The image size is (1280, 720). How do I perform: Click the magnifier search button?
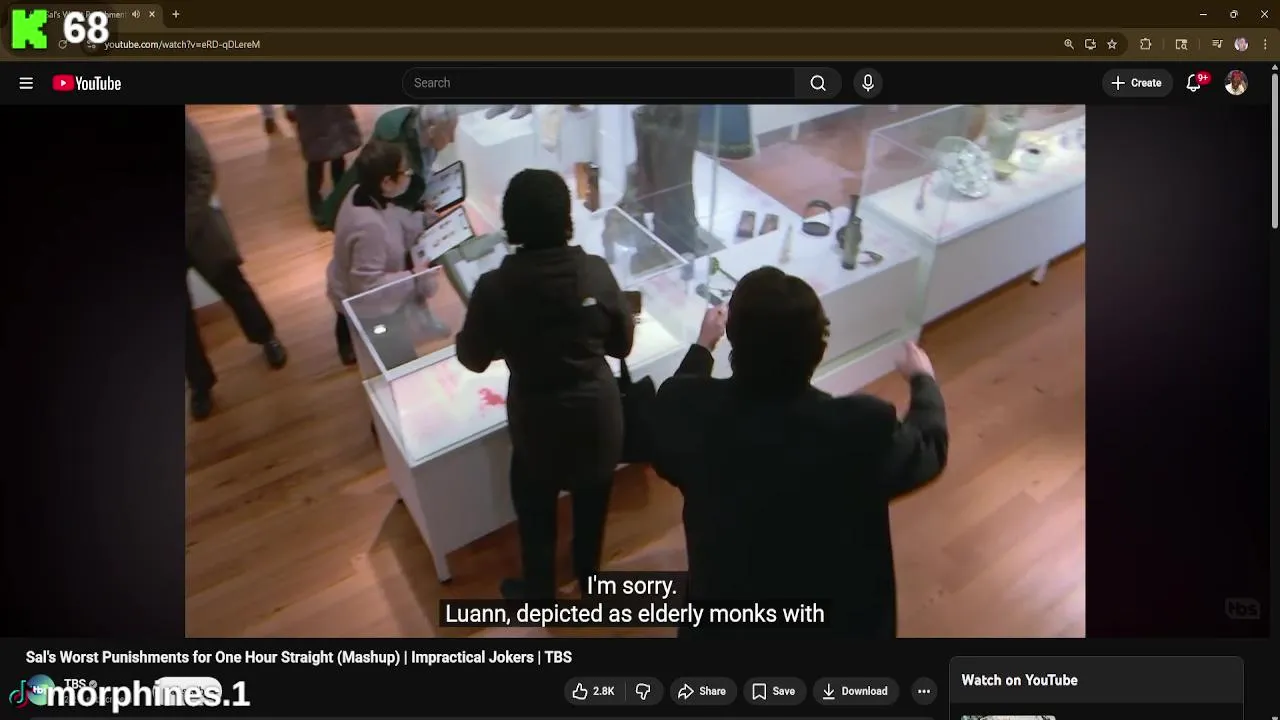tap(818, 83)
